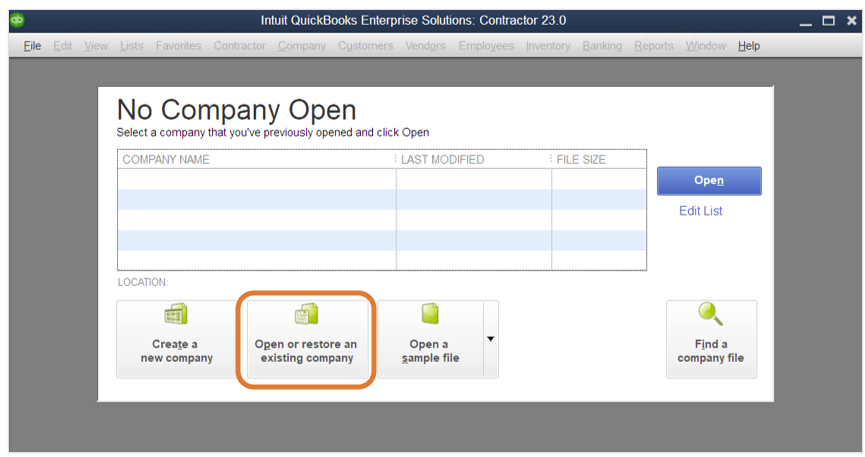
Task: Open the Company menu
Action: tap(302, 46)
